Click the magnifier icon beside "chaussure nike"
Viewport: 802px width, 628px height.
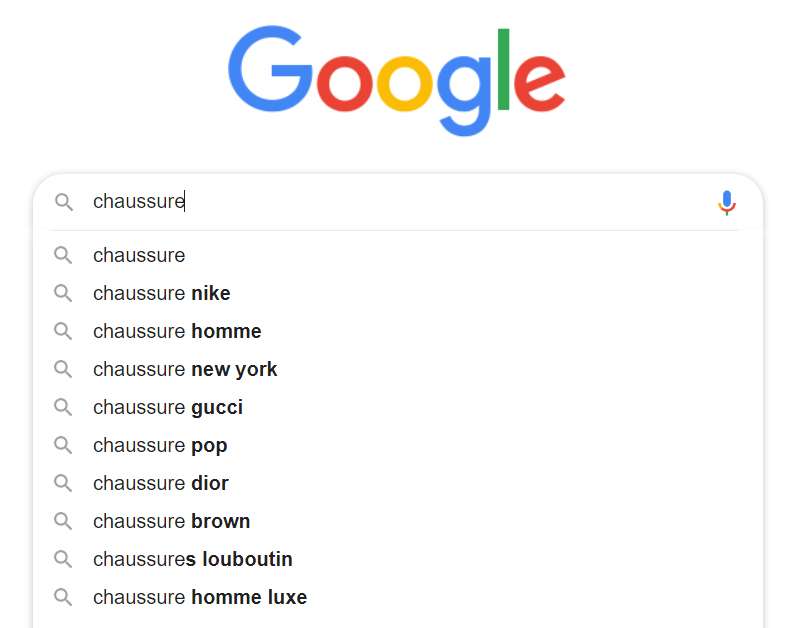click(x=64, y=293)
